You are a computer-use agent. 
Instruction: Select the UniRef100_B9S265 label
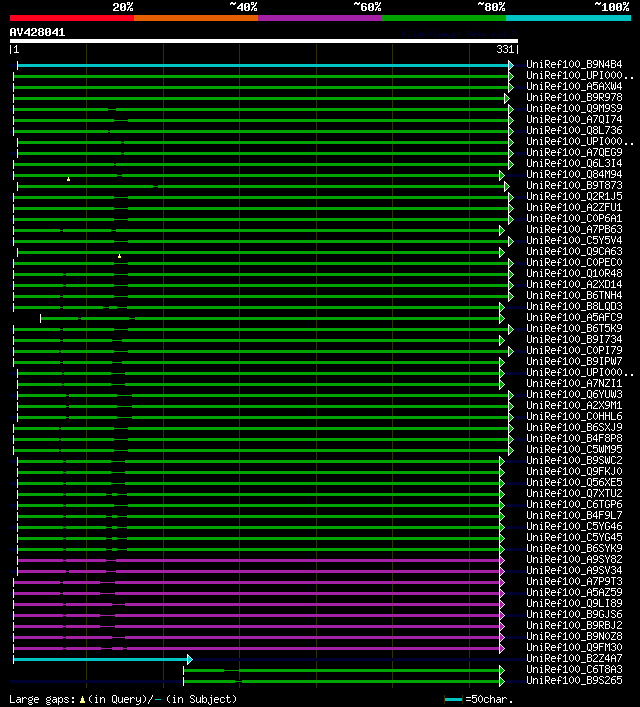[574, 680]
